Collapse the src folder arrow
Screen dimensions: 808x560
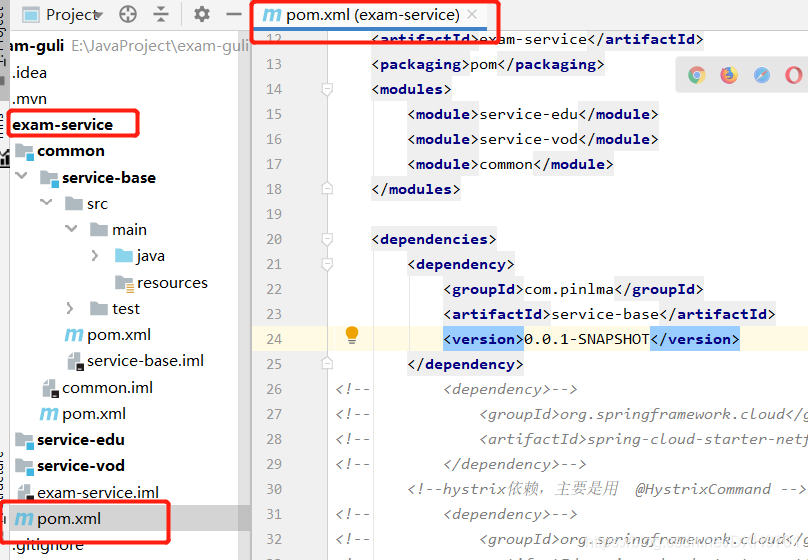(46, 202)
